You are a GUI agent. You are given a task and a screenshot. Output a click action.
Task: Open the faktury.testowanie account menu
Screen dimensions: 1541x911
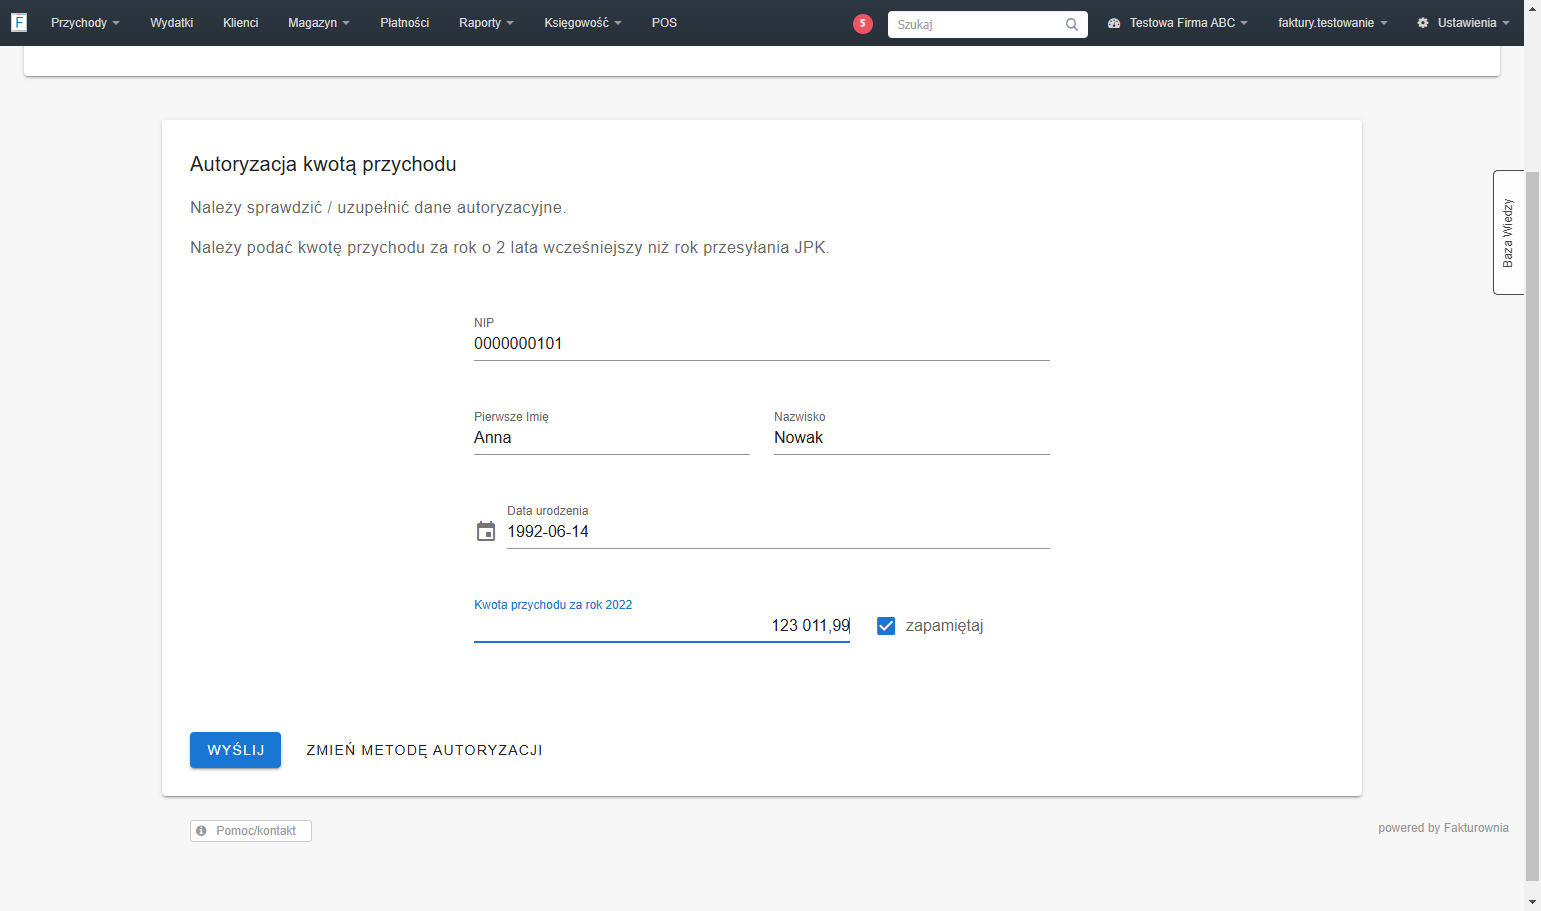pos(1333,23)
